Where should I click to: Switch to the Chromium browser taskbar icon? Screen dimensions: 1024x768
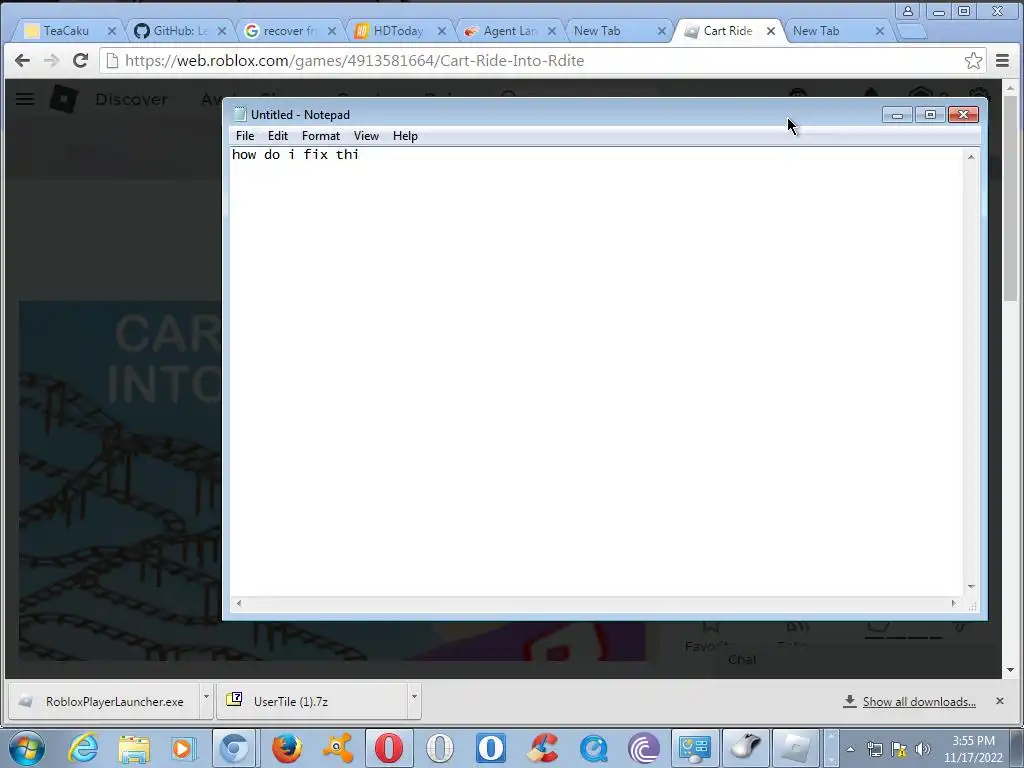[x=234, y=748]
